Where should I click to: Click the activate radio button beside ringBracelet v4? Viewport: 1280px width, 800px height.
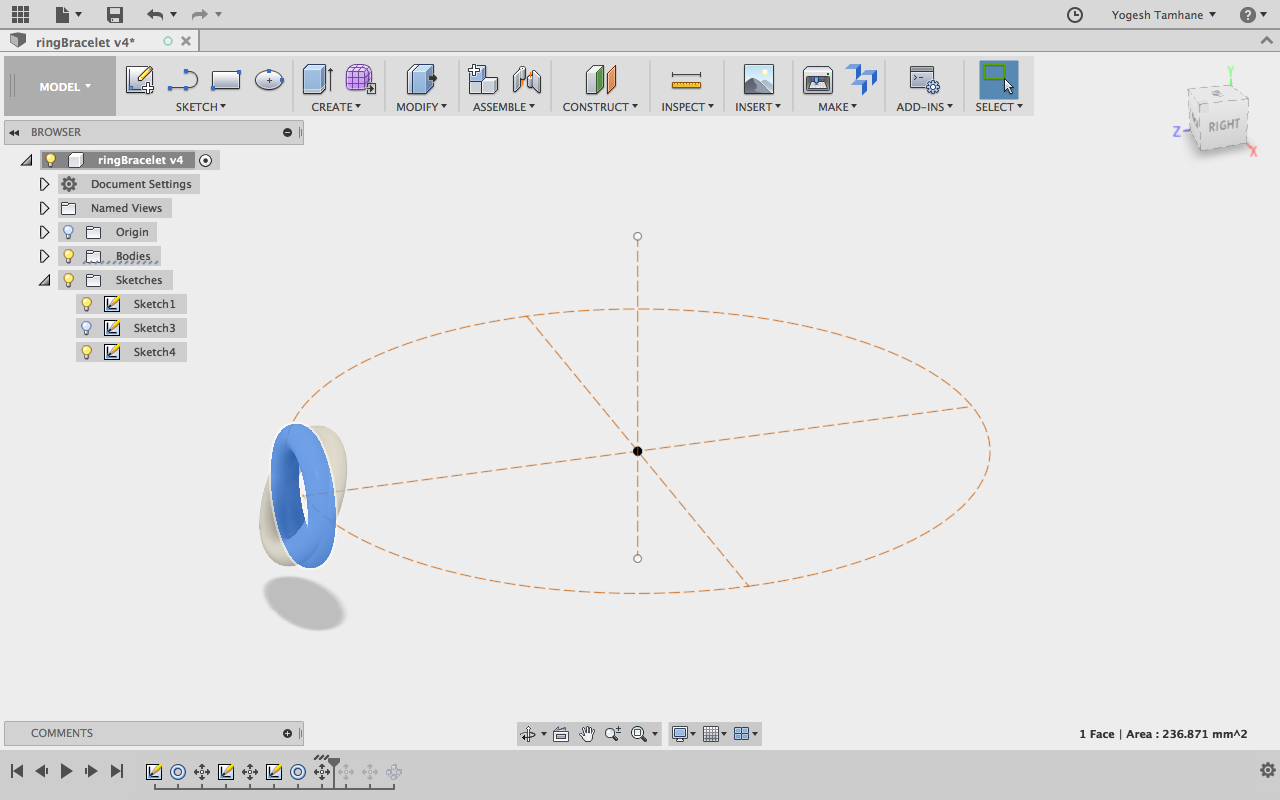(206, 160)
